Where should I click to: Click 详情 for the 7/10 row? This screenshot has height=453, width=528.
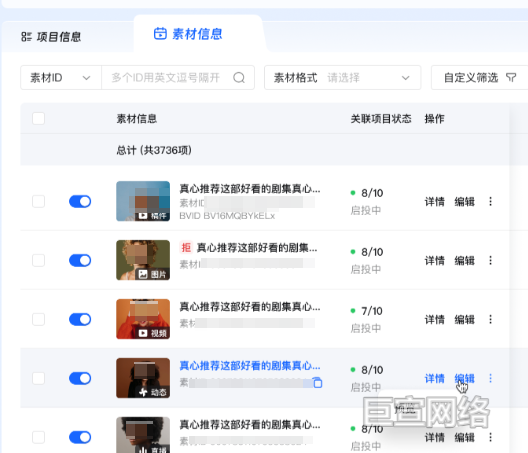point(434,320)
